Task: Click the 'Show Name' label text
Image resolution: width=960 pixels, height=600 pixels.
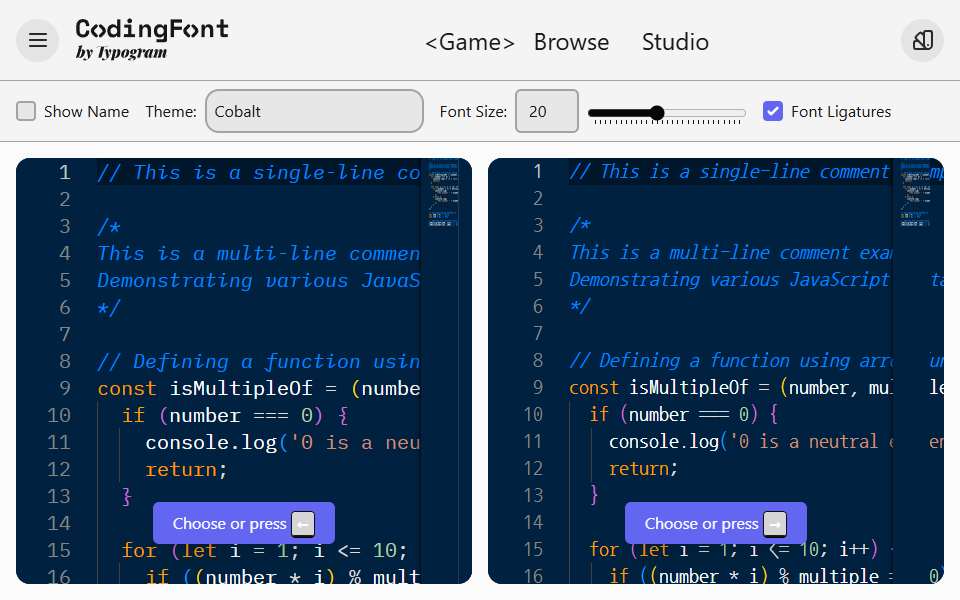Action: tap(86, 111)
